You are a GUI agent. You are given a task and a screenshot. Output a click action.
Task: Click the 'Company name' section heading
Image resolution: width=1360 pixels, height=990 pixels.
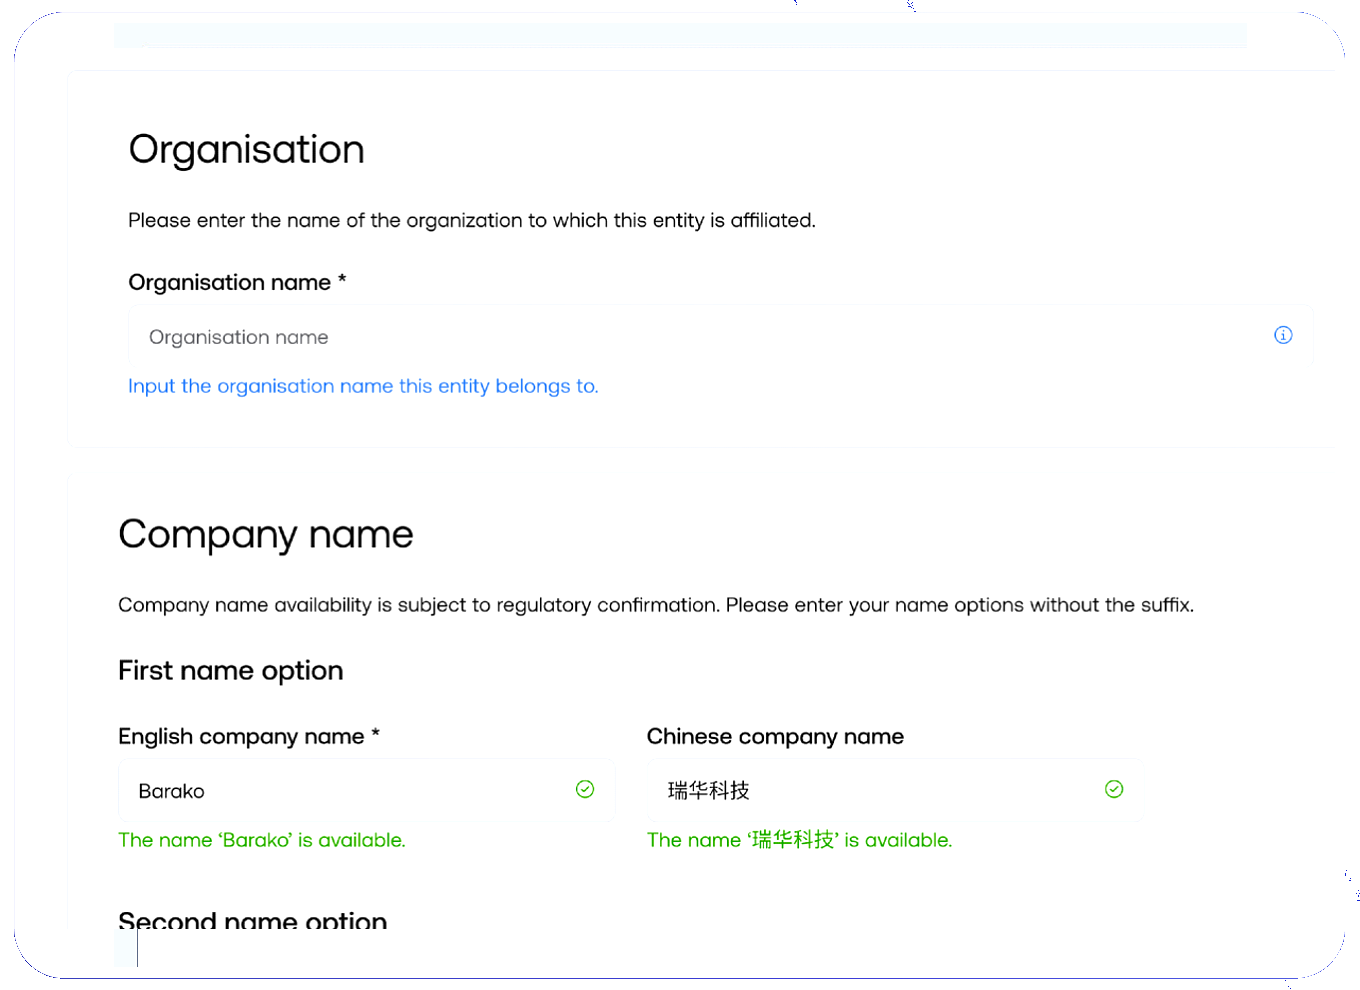pyautogui.click(x=266, y=535)
